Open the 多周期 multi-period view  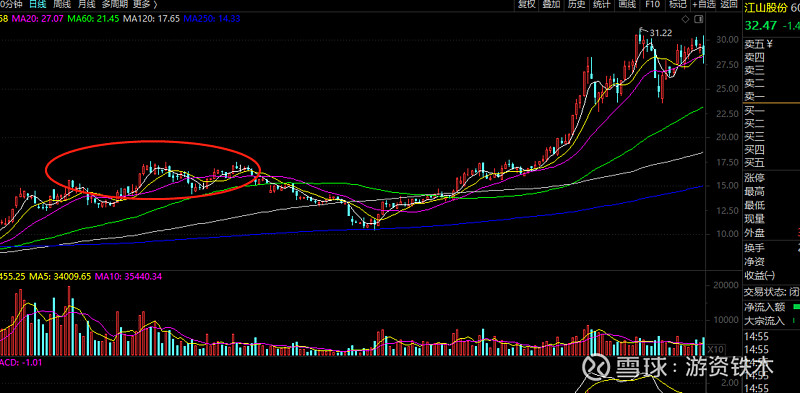click(x=115, y=5)
